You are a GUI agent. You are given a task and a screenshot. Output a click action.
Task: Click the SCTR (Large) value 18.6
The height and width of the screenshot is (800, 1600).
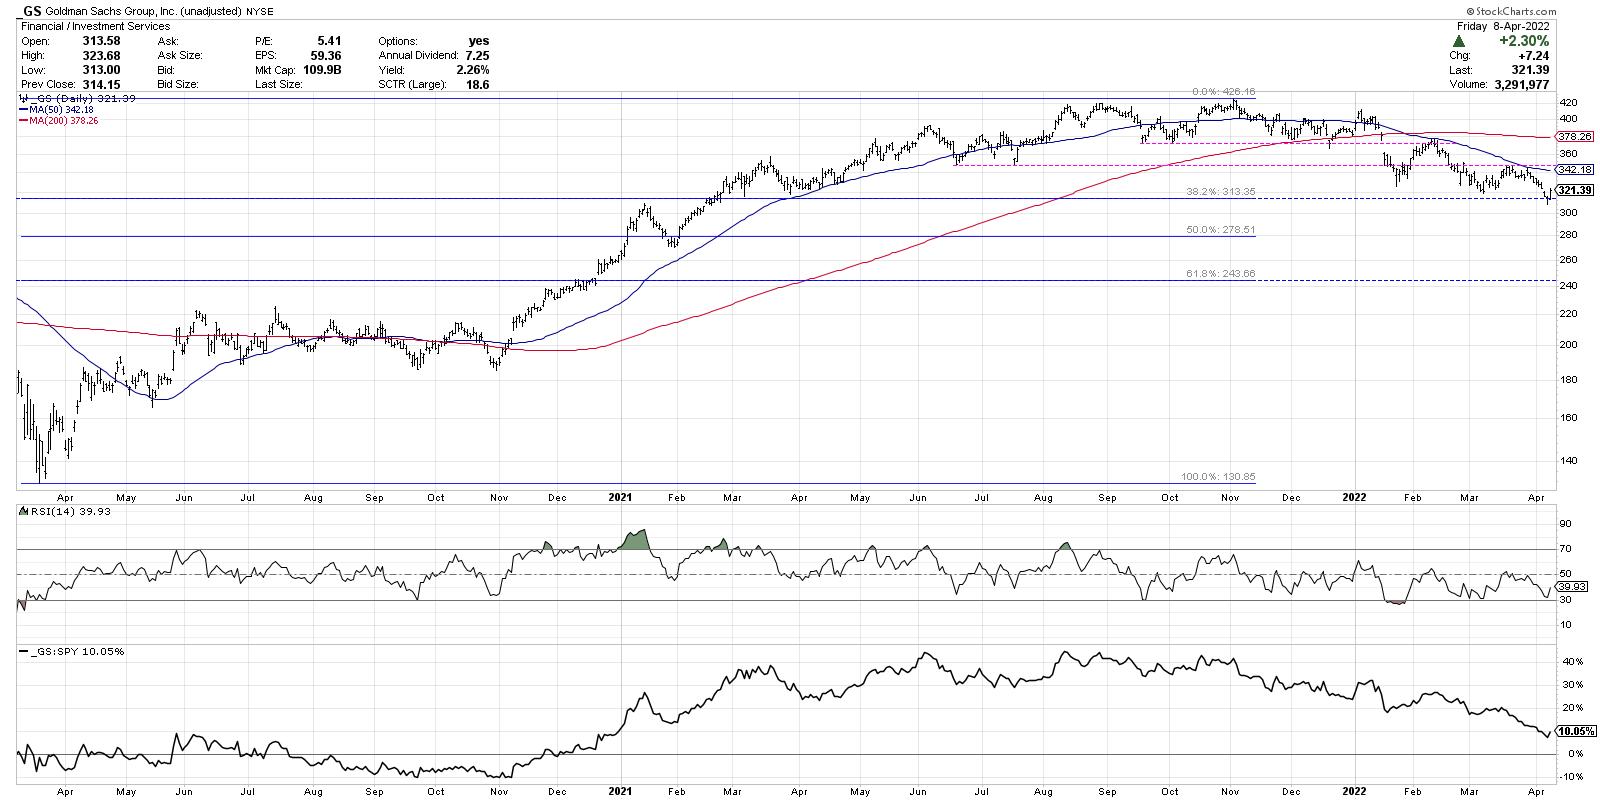477,87
